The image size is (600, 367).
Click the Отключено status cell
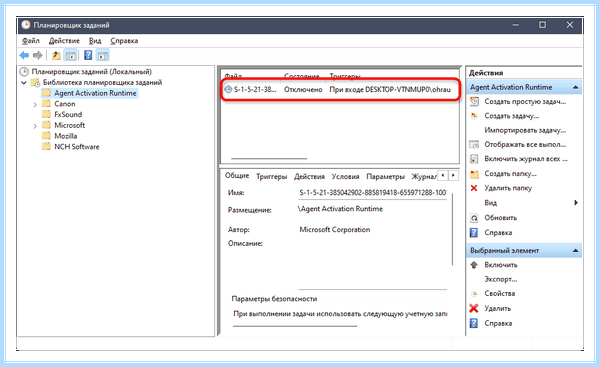(303, 90)
